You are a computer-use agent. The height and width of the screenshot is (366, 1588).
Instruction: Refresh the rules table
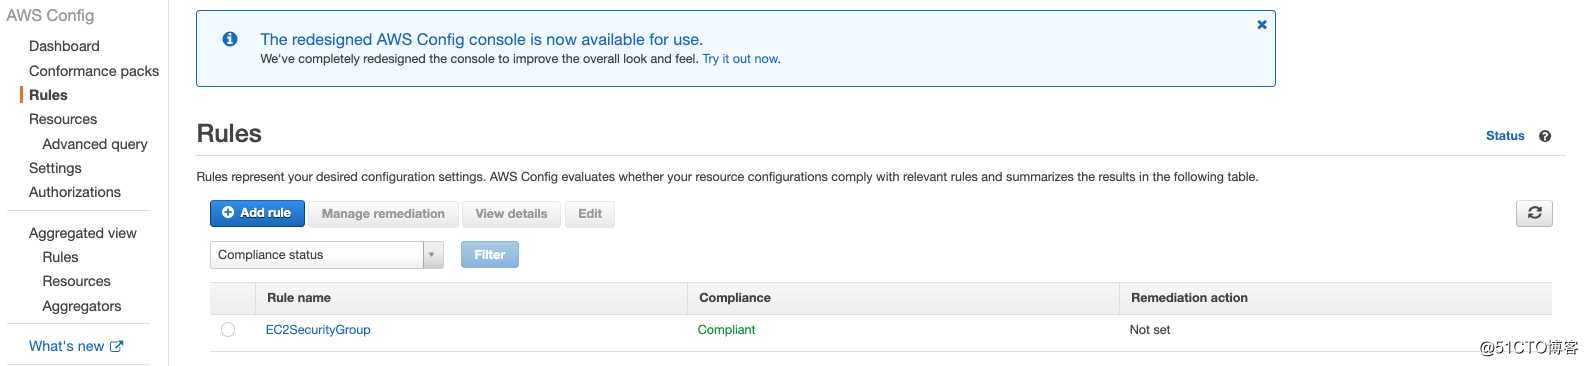pyautogui.click(x=1535, y=213)
